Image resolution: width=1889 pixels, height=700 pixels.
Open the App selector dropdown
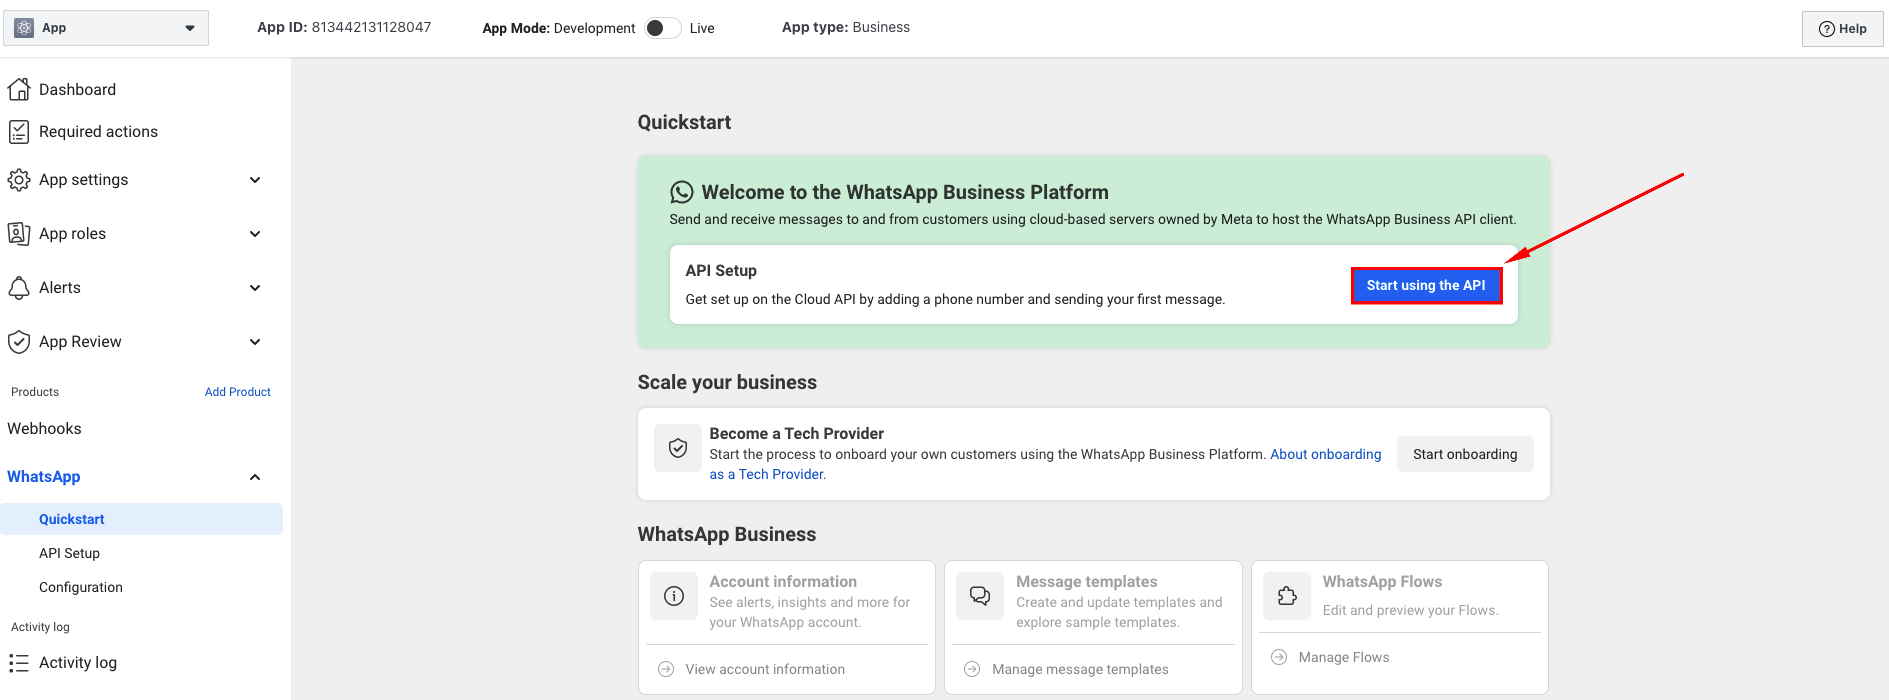106,28
